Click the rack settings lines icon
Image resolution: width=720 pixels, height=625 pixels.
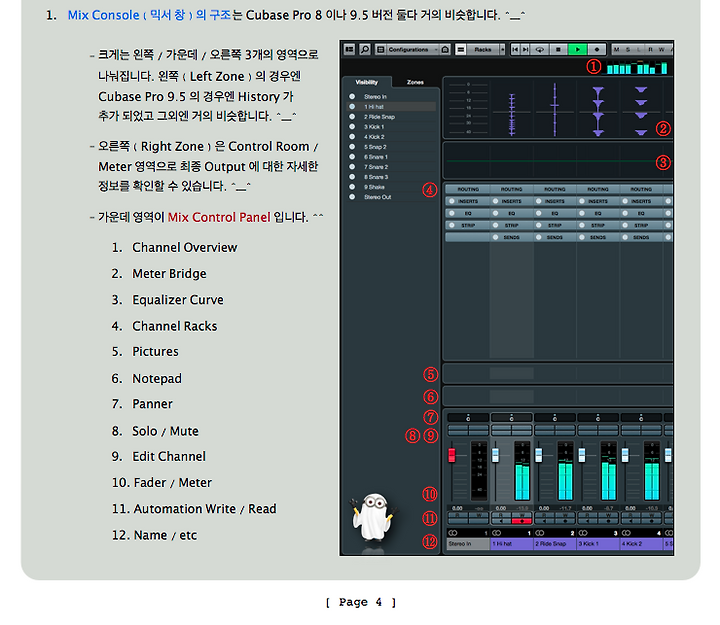click(461, 50)
